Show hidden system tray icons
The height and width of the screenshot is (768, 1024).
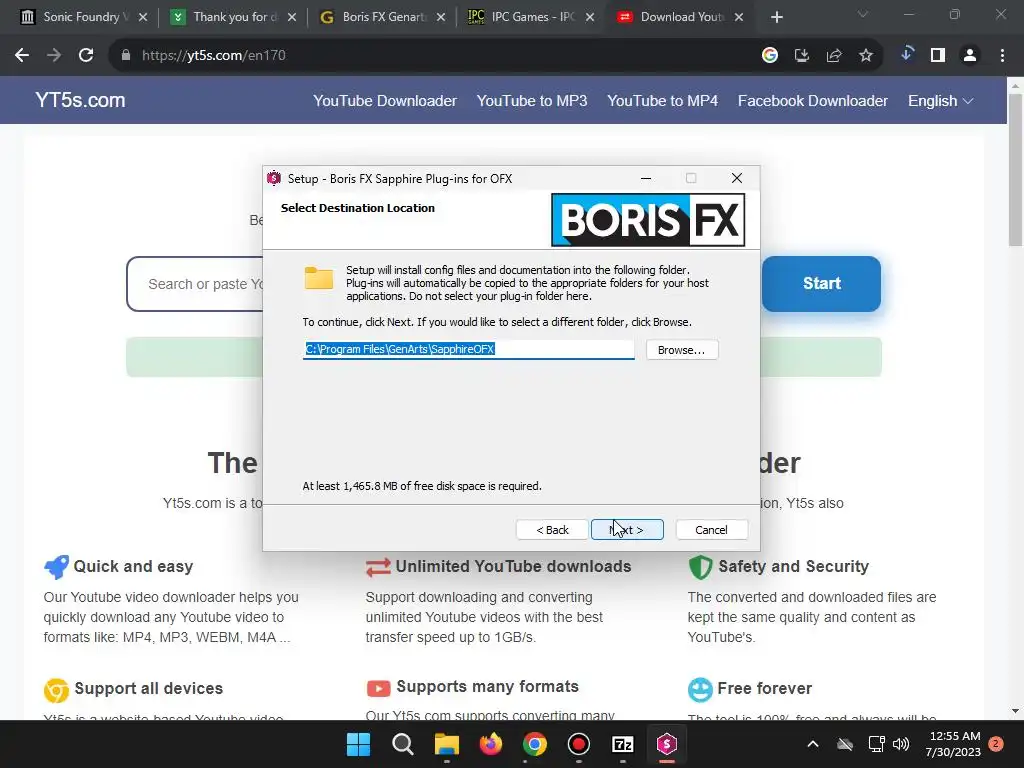[x=813, y=744]
